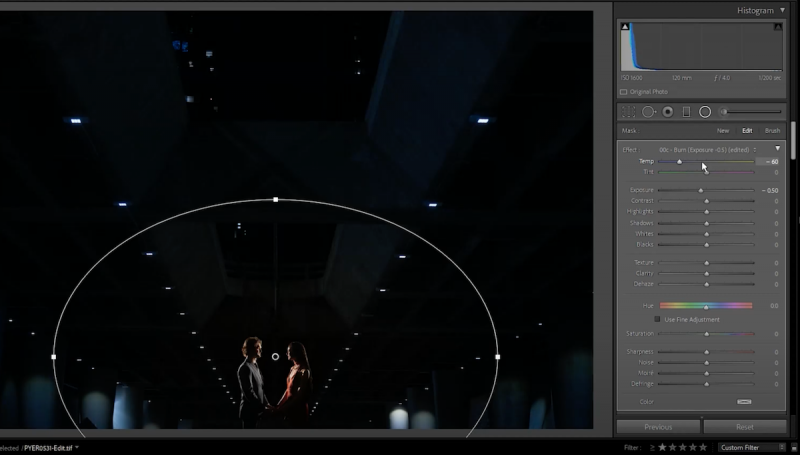Screen dimensions: 800x455
Task: Click the Defringe slider handle
Action: coord(707,384)
